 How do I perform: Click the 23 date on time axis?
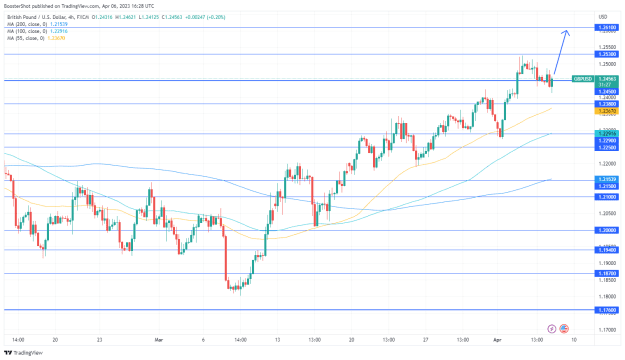click(x=100, y=340)
